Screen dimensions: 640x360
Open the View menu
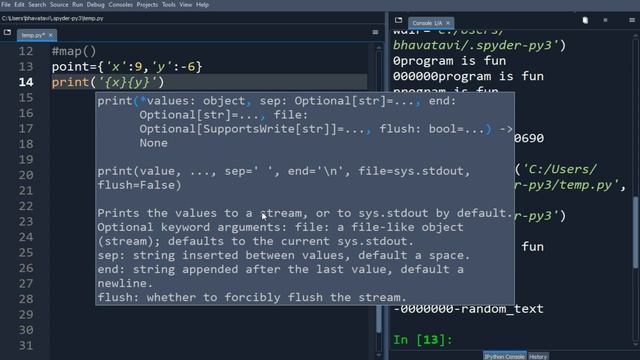[186, 5]
